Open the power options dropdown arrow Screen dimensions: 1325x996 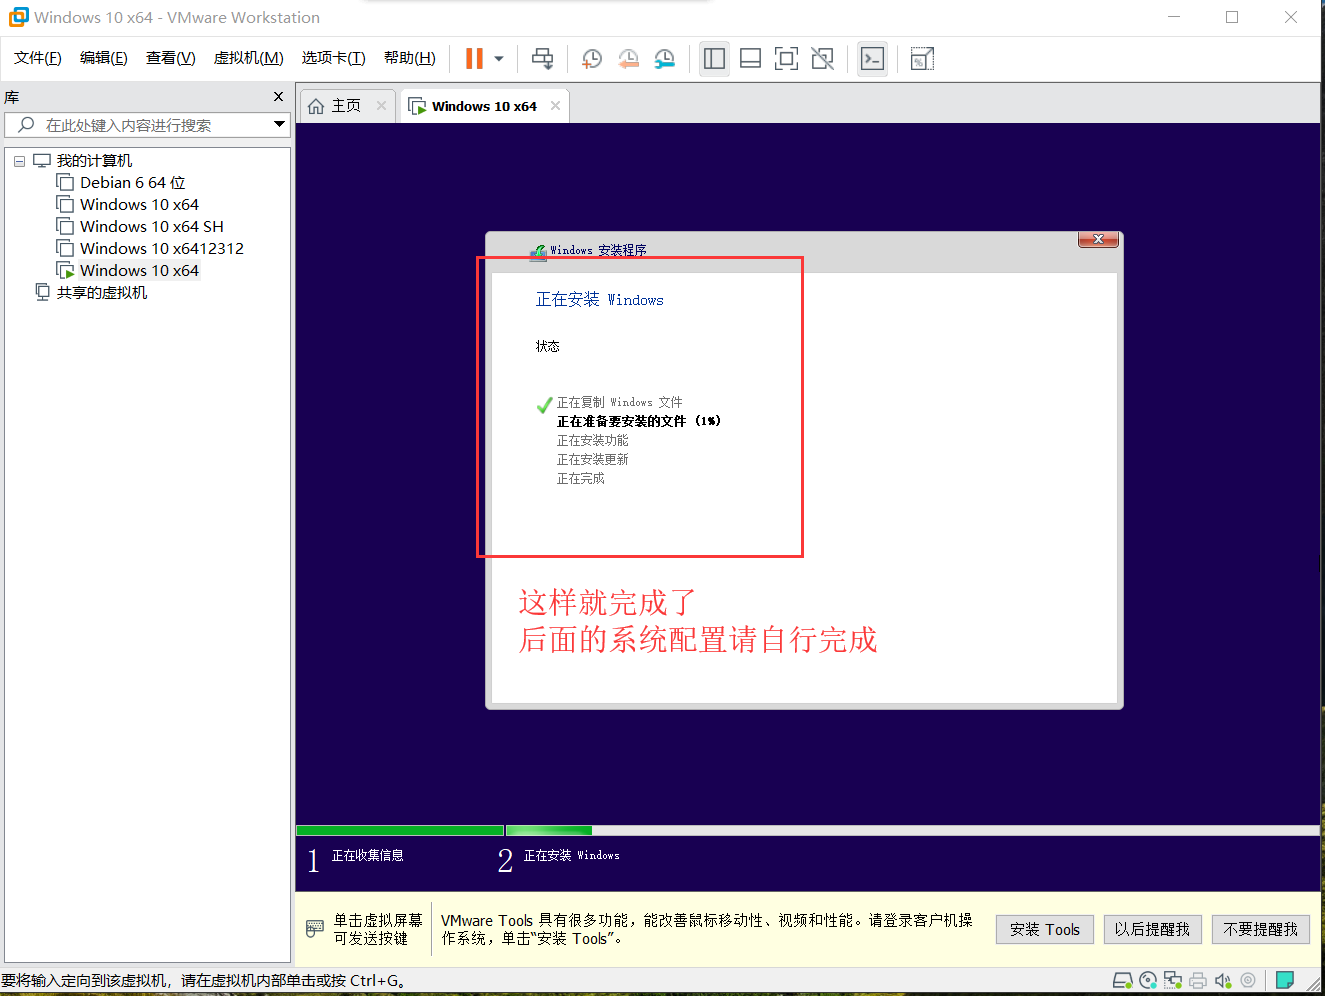coord(499,59)
